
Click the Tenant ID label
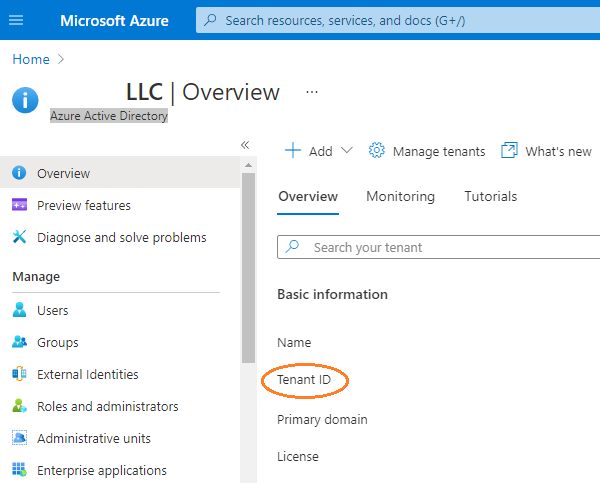point(304,380)
